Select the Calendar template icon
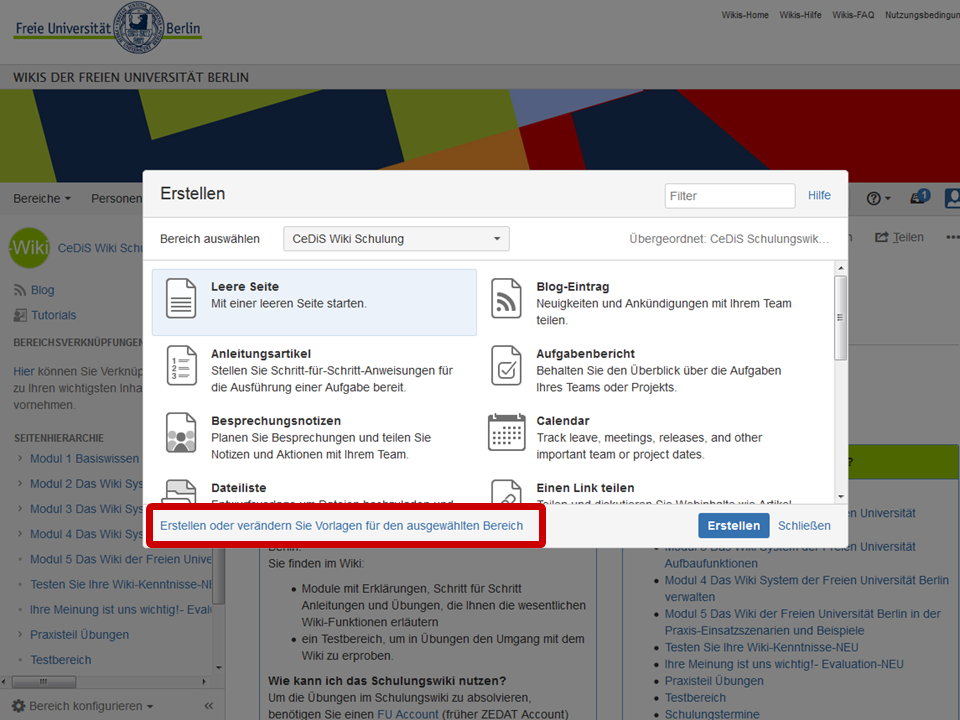960x720 pixels. click(506, 432)
